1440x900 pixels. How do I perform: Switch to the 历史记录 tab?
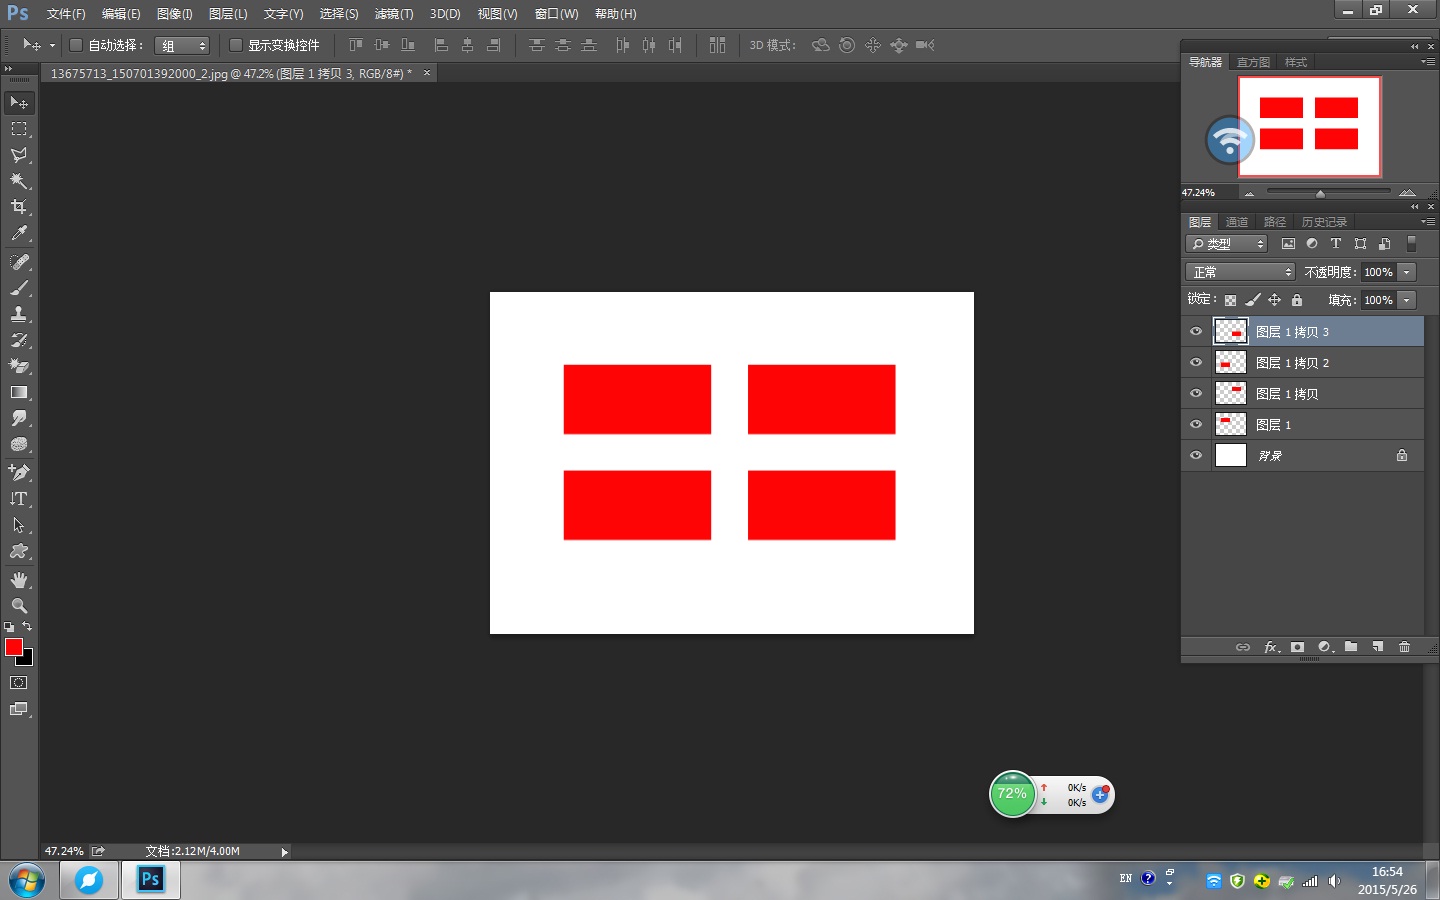1324,222
